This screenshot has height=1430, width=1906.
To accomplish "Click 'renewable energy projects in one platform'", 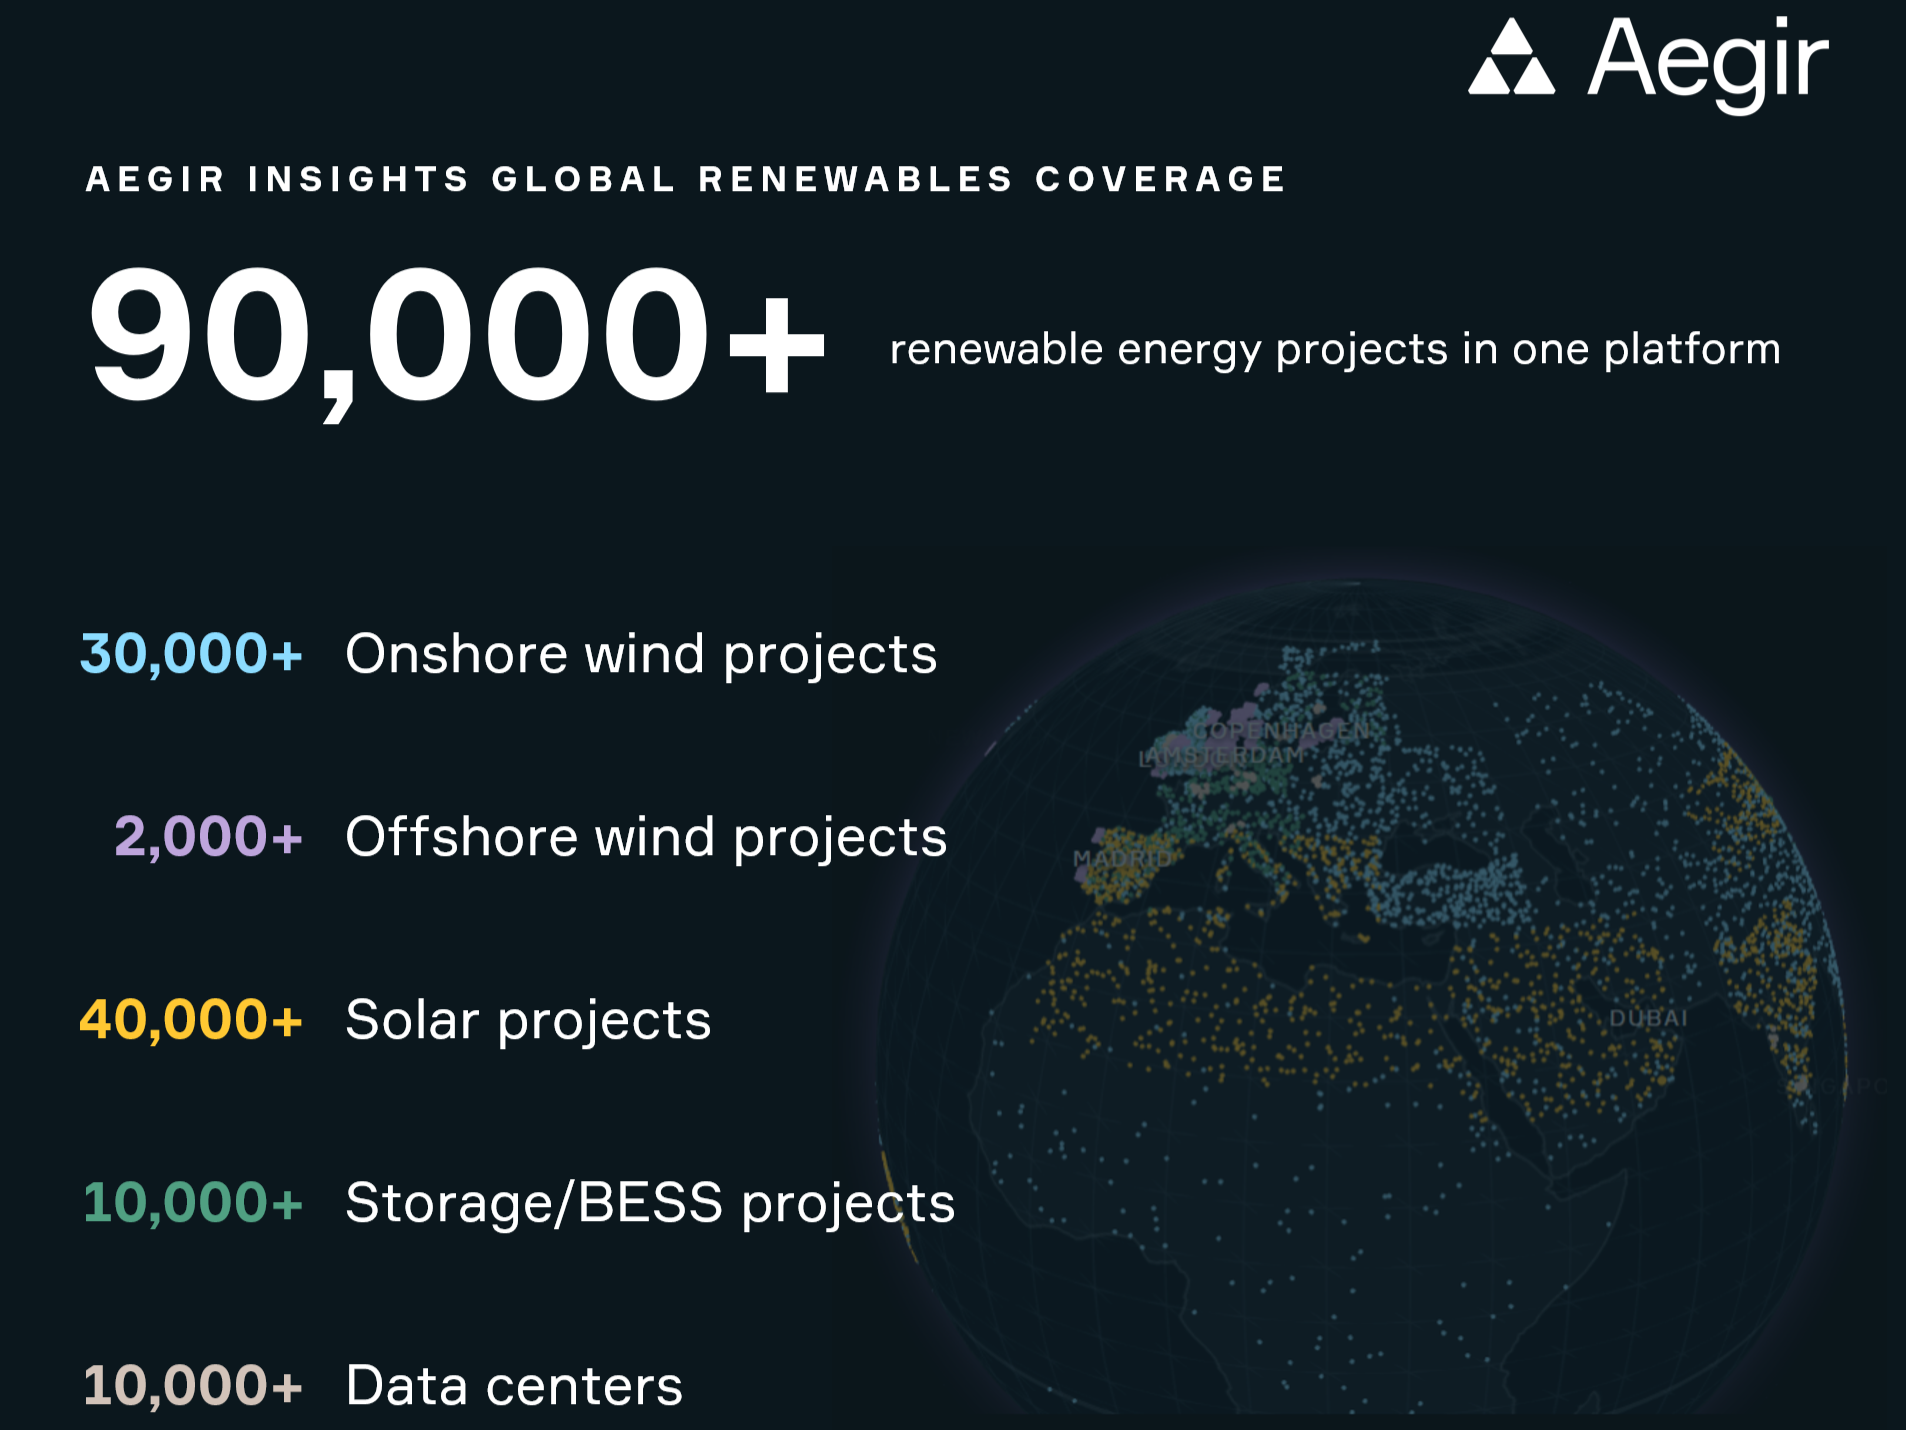I will click(1335, 350).
